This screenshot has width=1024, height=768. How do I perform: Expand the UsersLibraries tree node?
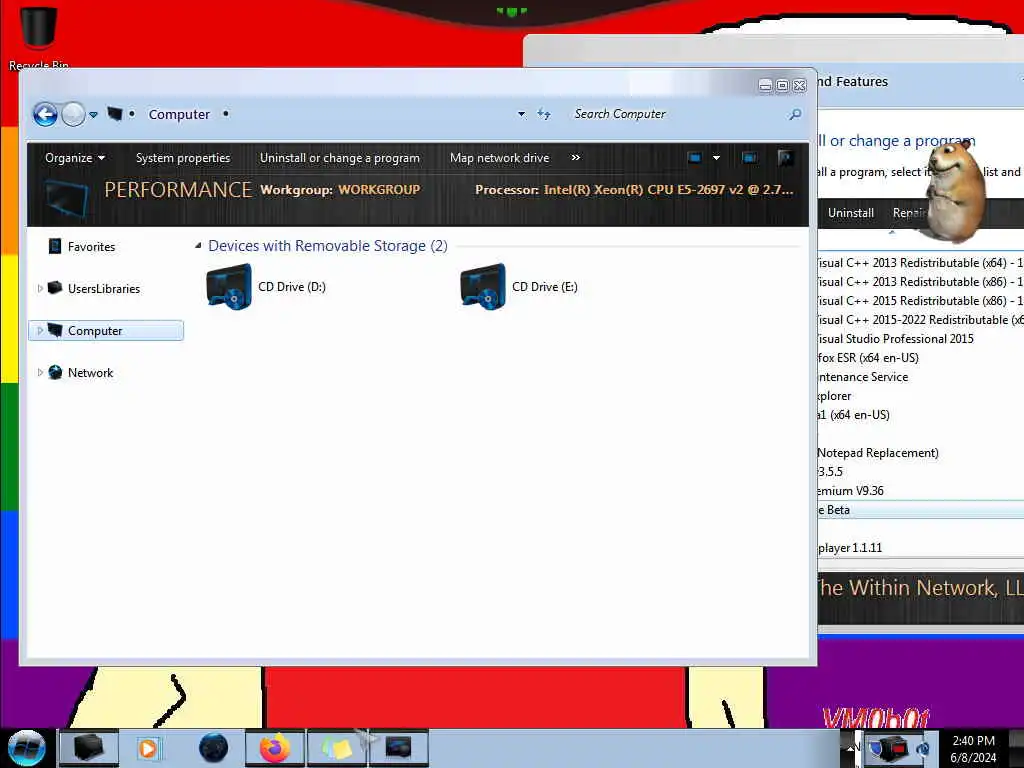click(40, 288)
